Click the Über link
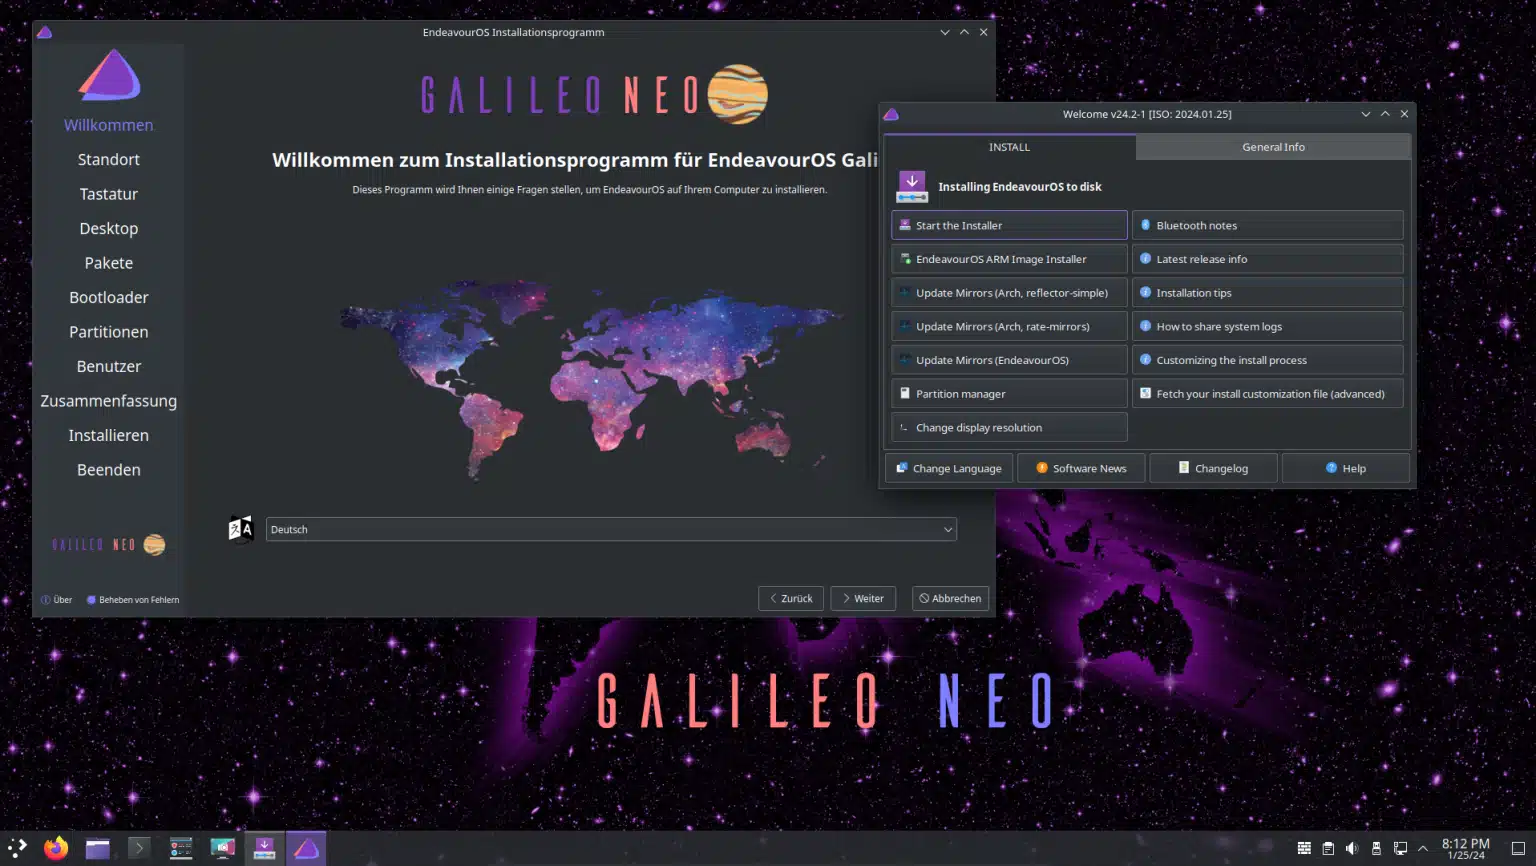This screenshot has height=866, width=1536. pos(57,600)
